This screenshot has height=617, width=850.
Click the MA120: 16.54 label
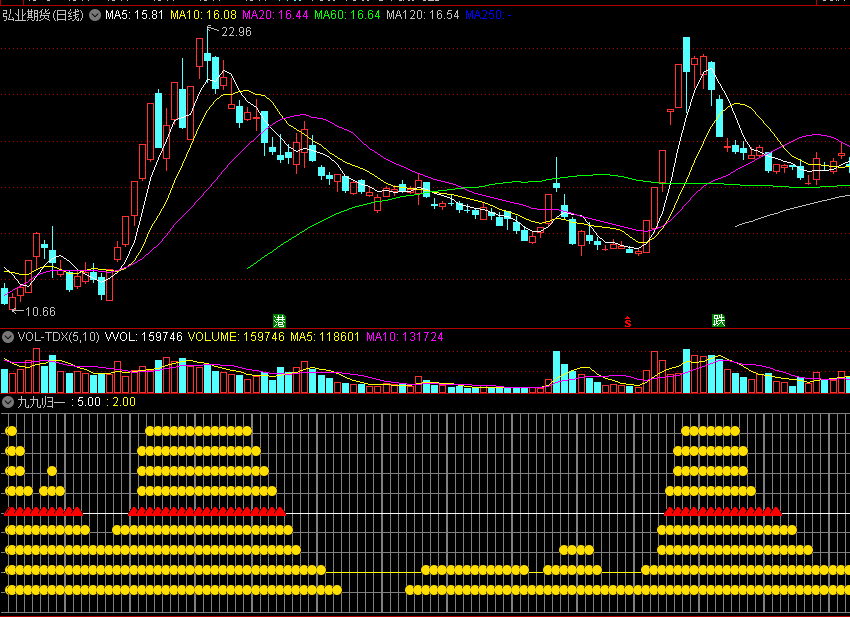[423, 15]
